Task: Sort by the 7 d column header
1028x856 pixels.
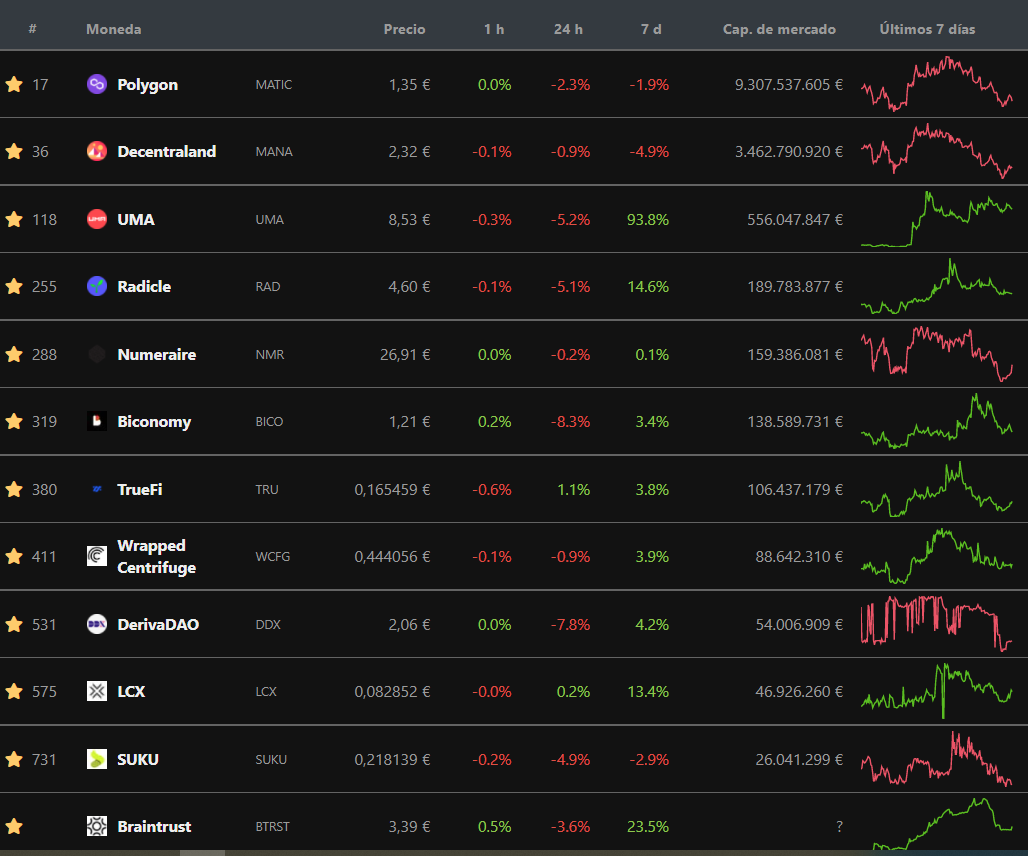Action: click(651, 29)
